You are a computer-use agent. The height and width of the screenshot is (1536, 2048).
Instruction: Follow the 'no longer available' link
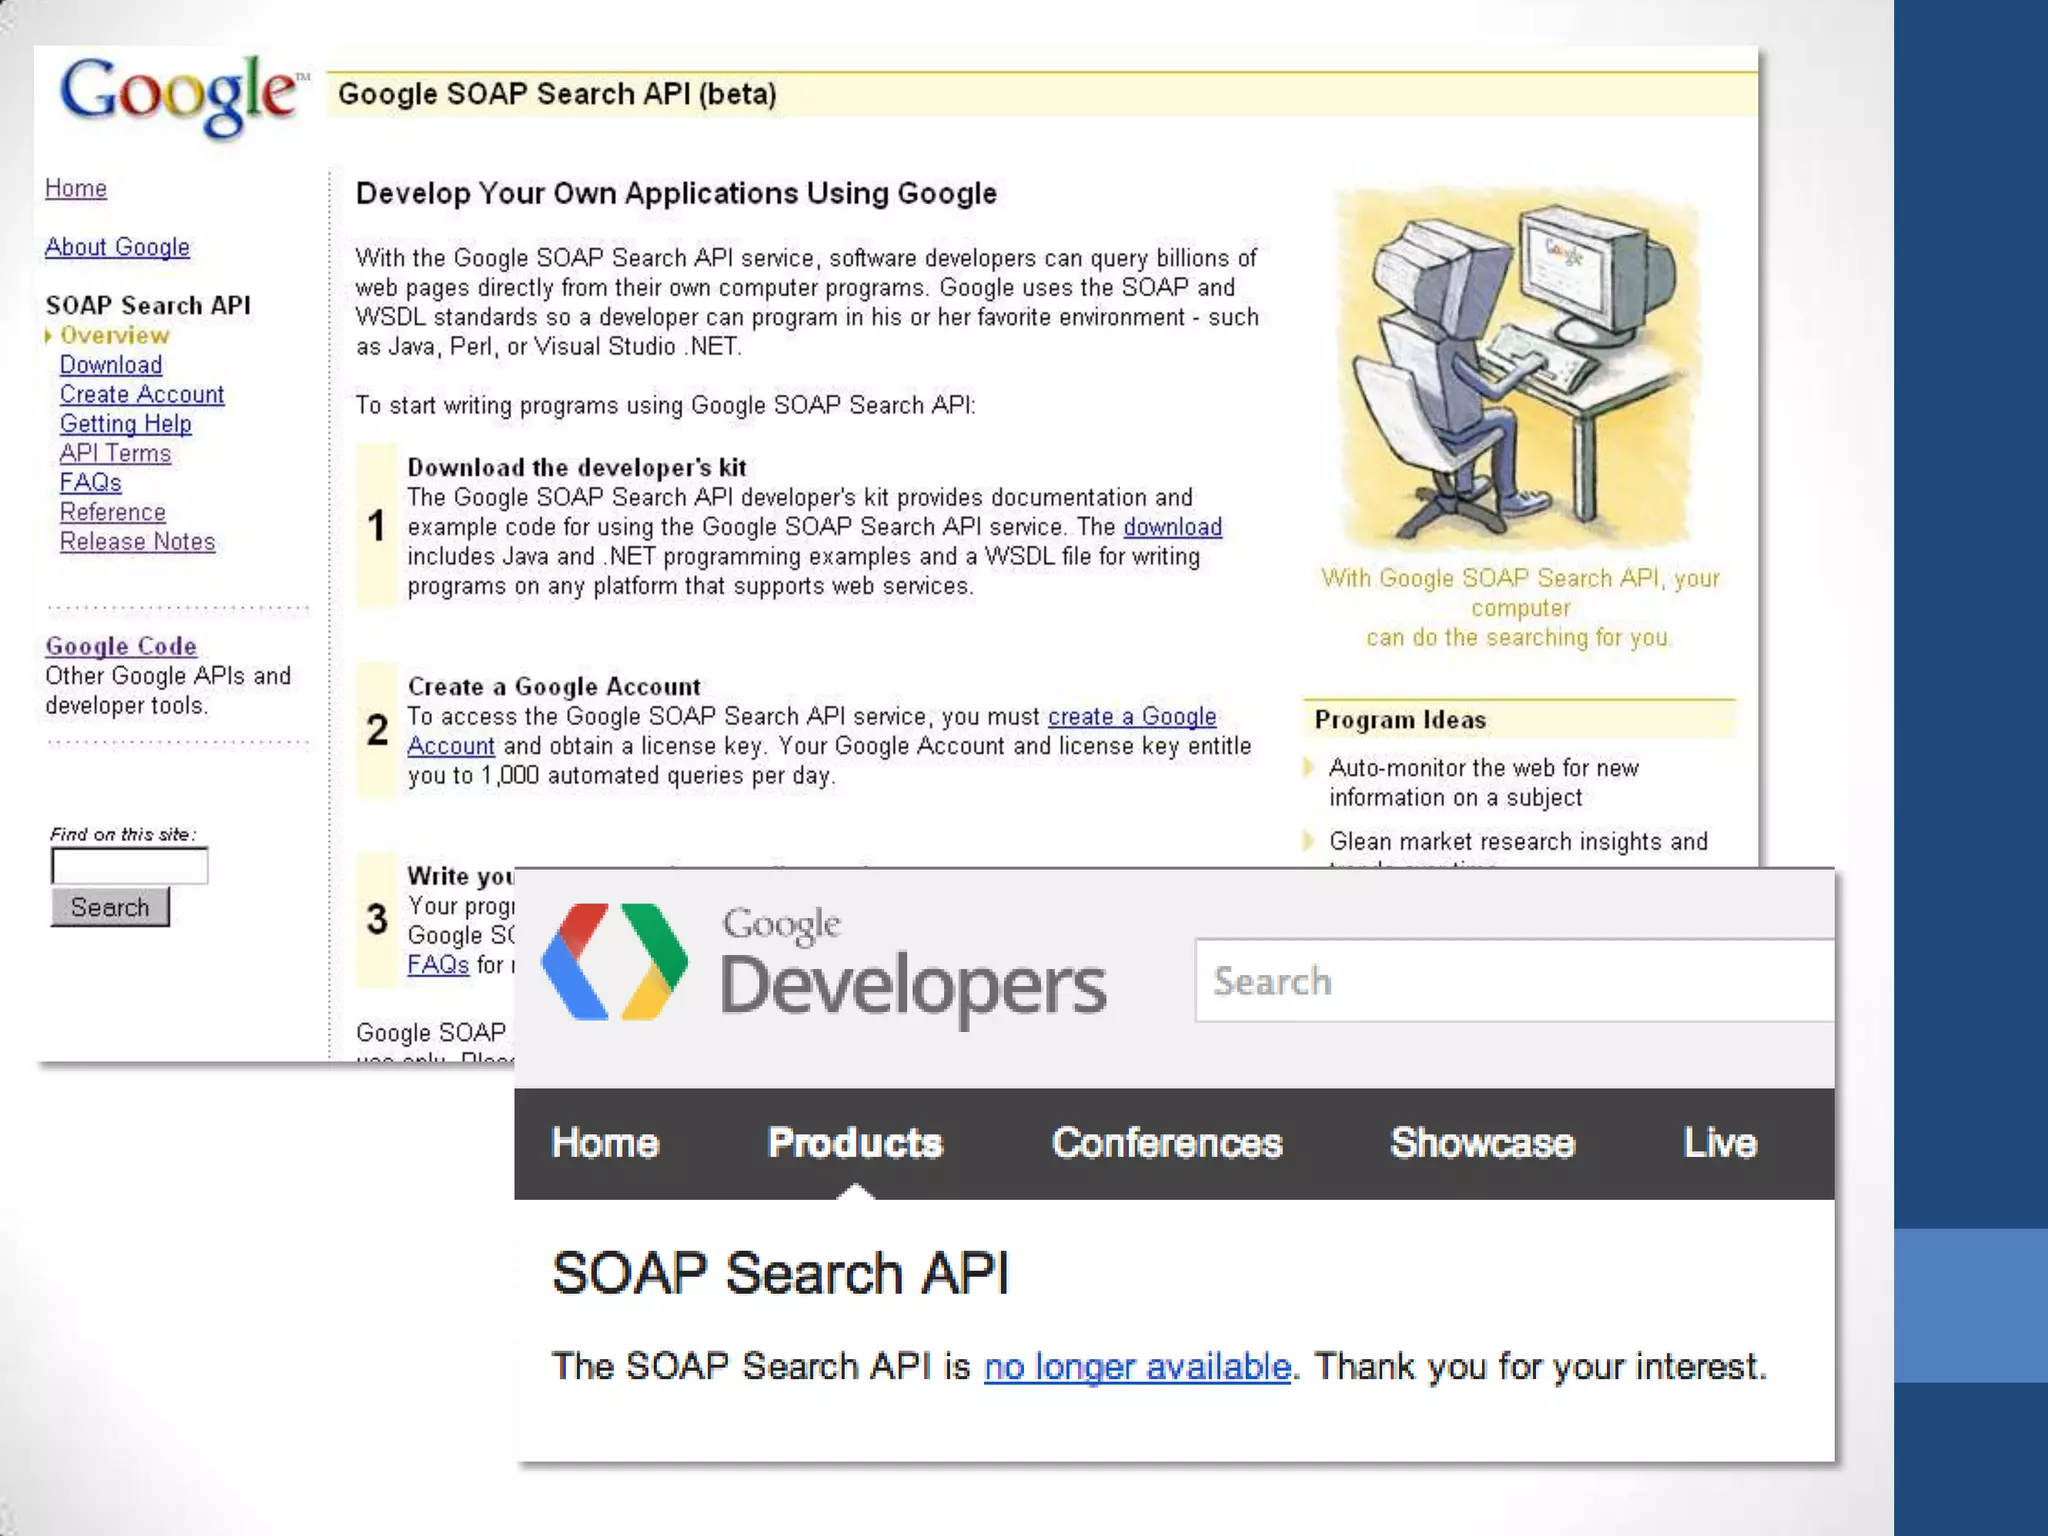coord(1137,1367)
